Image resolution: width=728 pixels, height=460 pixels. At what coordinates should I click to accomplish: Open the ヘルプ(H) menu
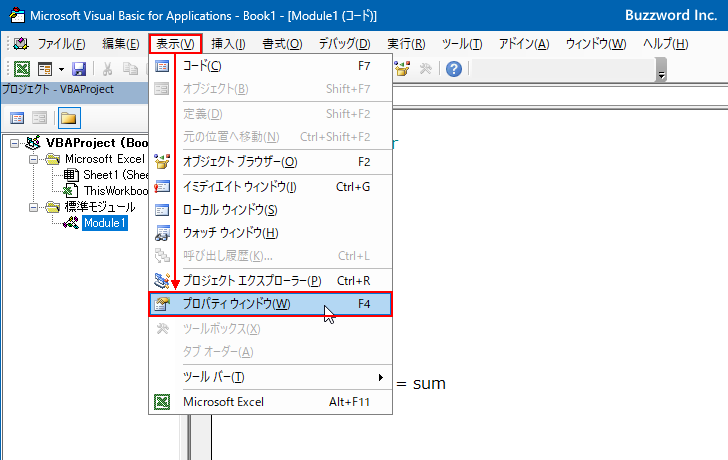tap(665, 44)
